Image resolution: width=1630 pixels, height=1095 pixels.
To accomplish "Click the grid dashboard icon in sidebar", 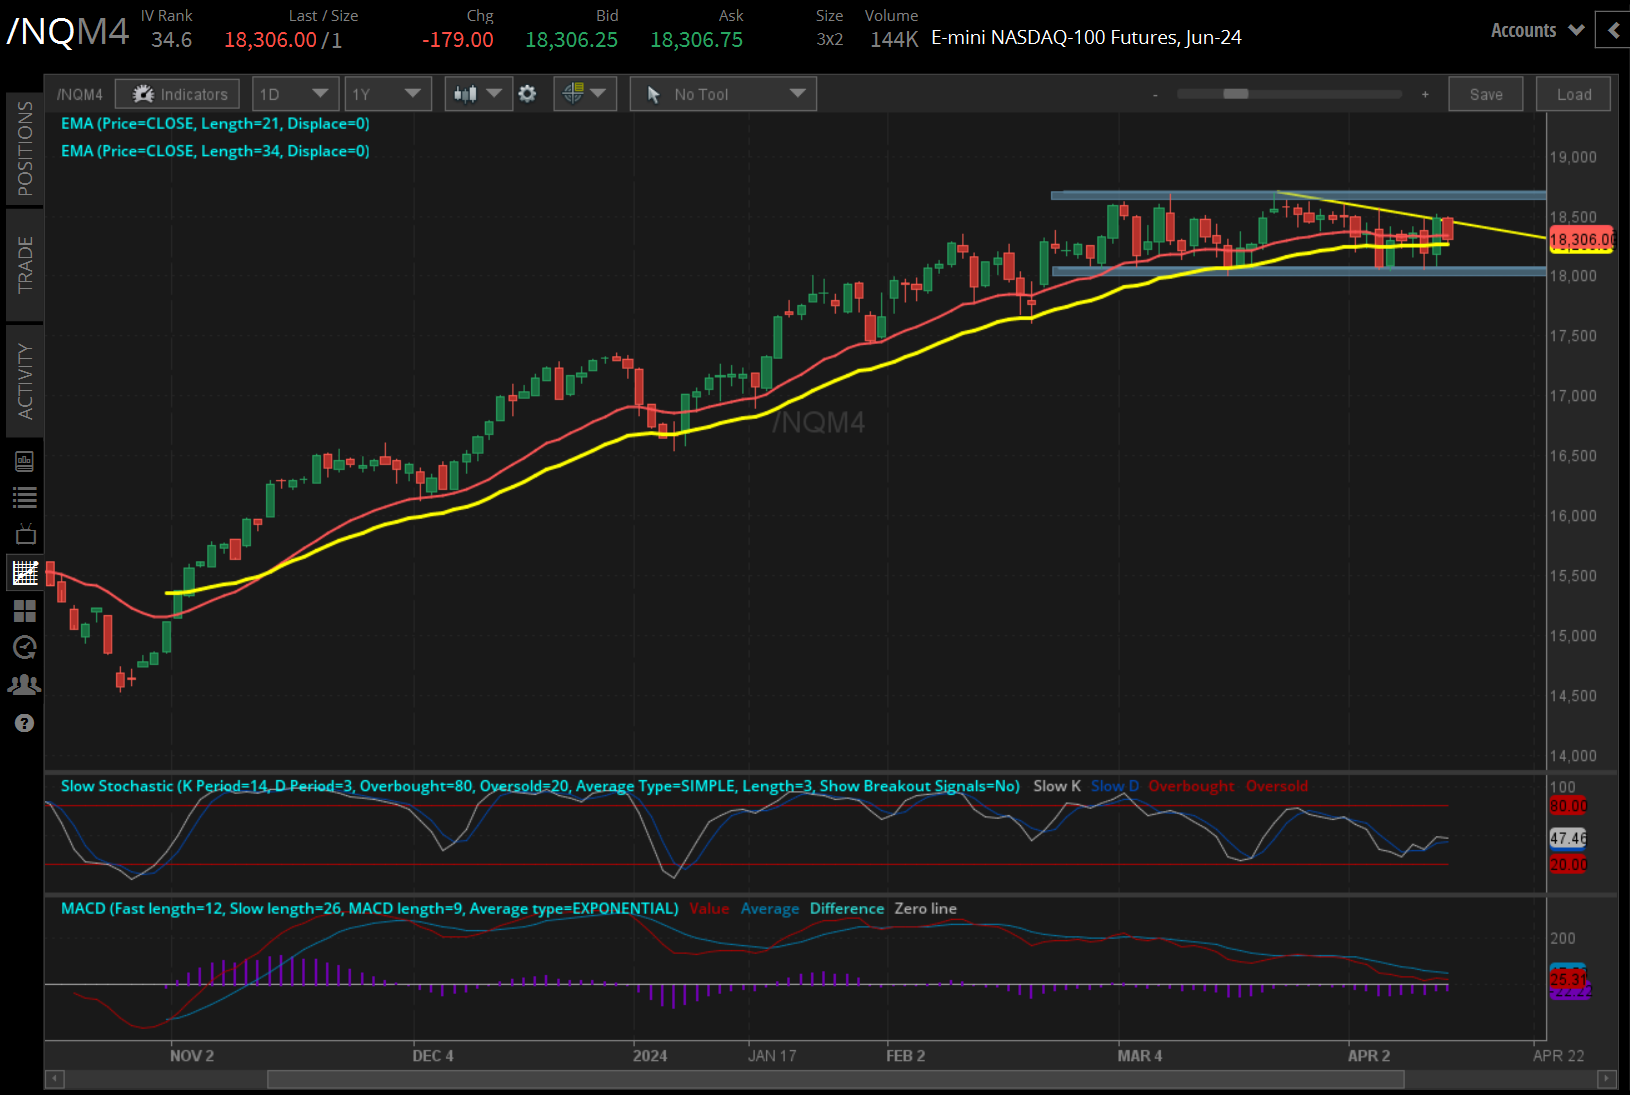I will tap(25, 611).
